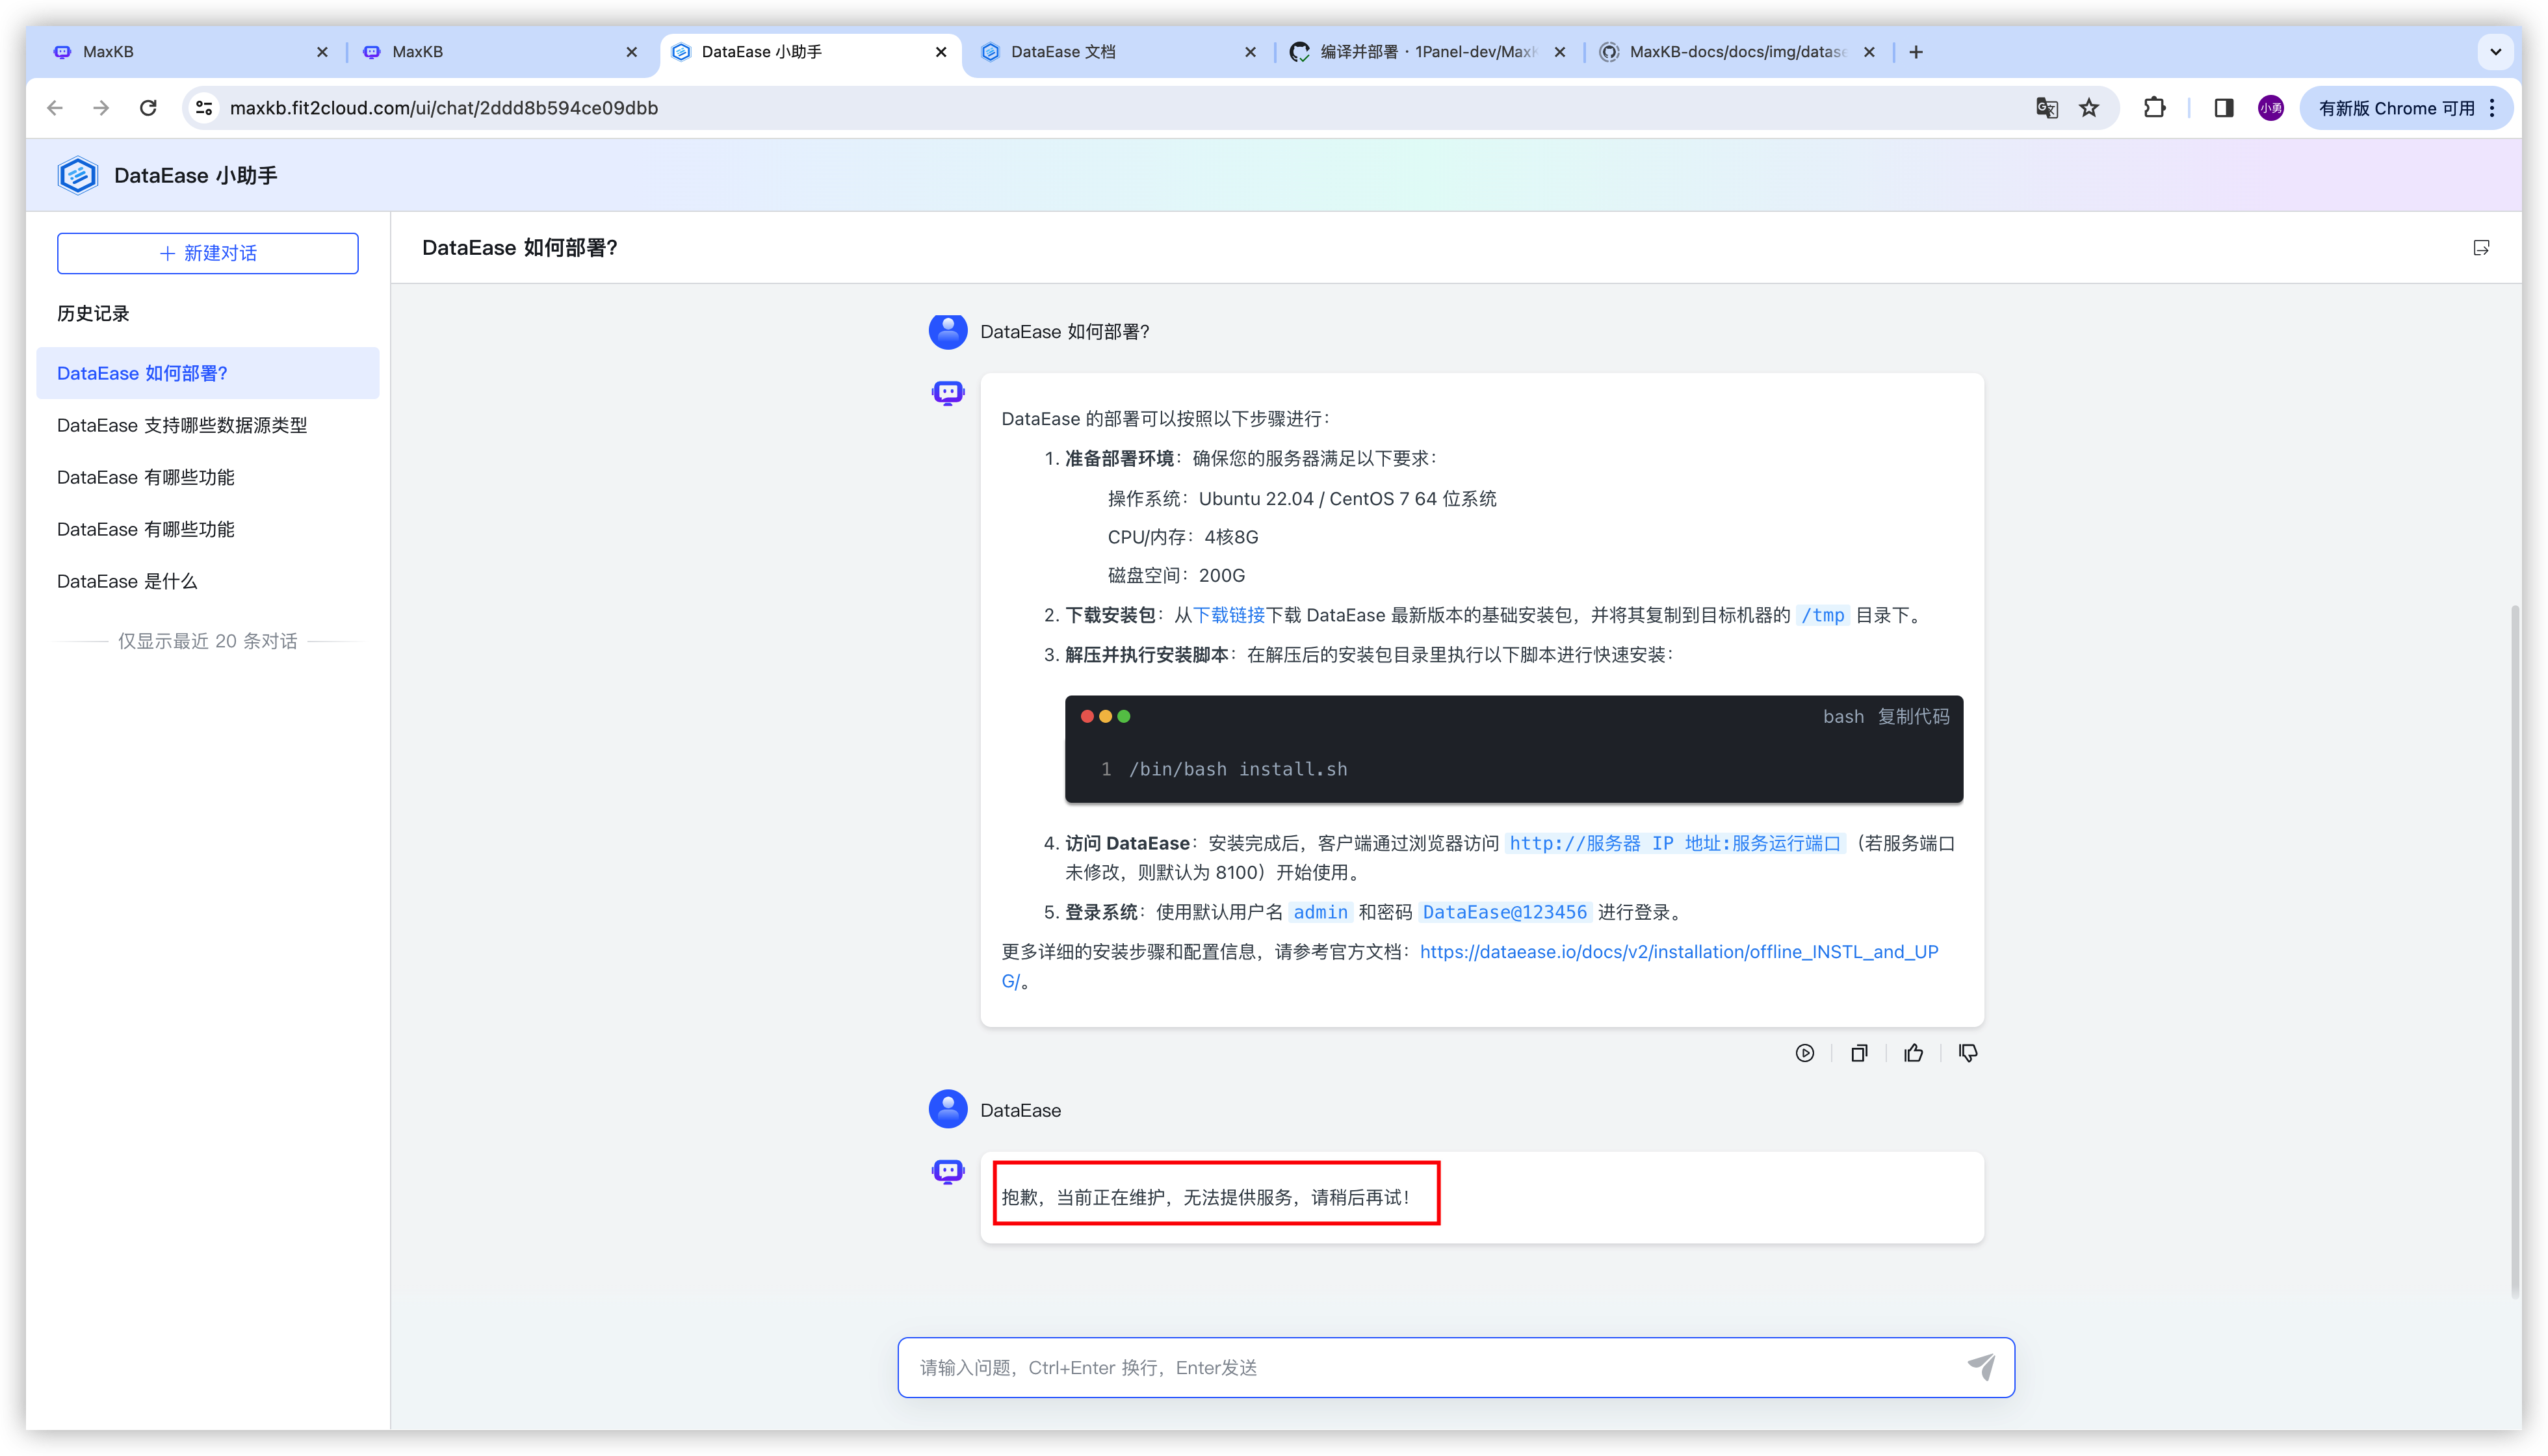Toggle Chrome side panel icon
This screenshot has height=1456, width=2548.
(2223, 108)
